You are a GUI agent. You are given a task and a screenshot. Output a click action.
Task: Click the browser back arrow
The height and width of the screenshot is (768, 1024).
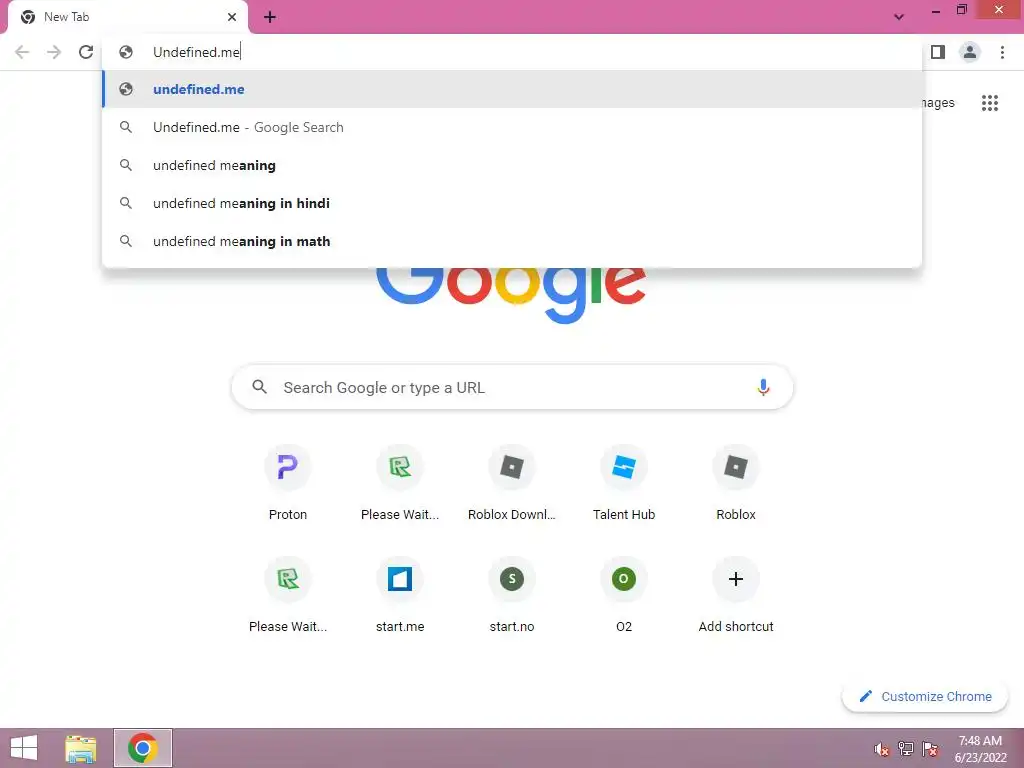pos(22,52)
